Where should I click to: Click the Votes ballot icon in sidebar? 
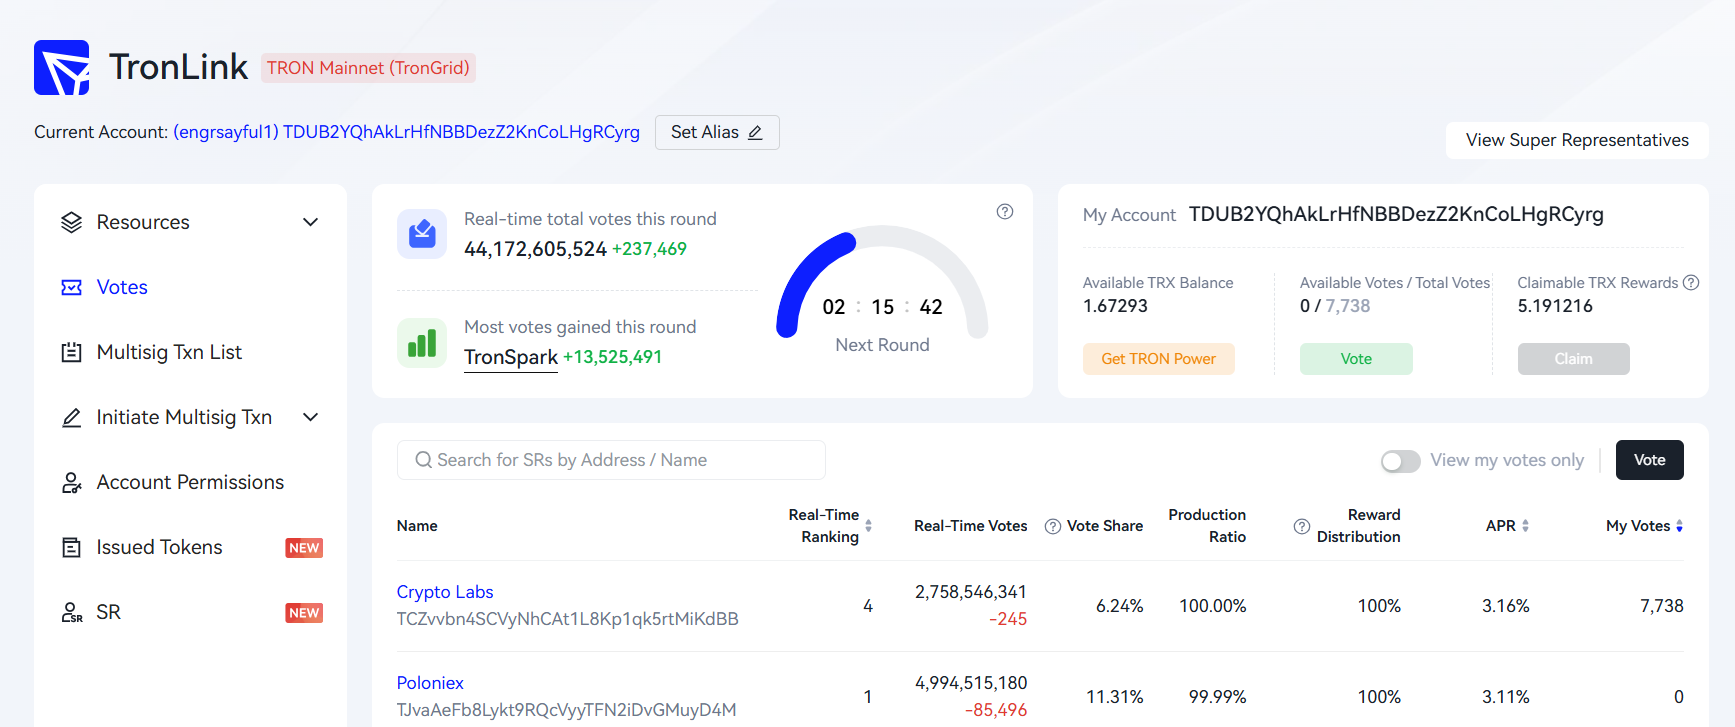(71, 287)
